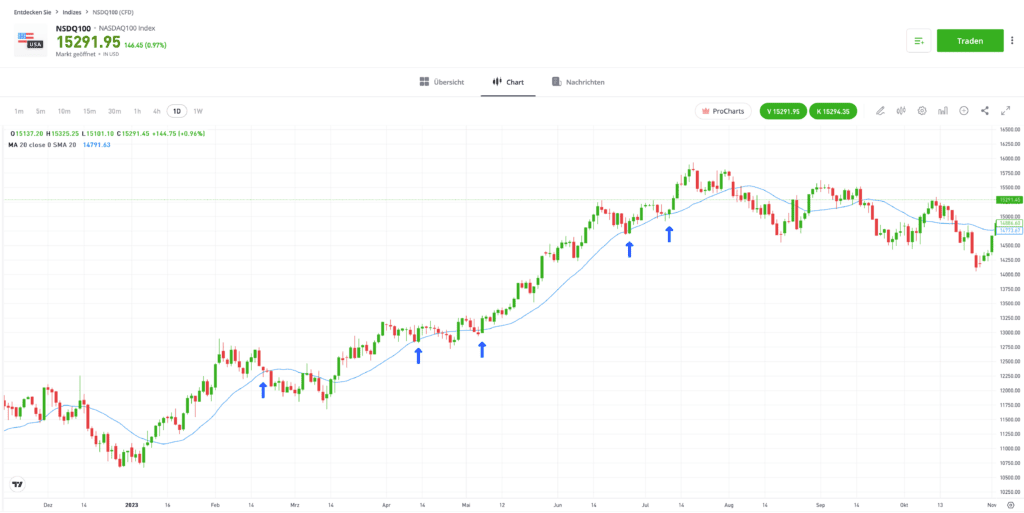Image resolution: width=1024 pixels, height=513 pixels.
Task: Click the 10250.00 price axis label
Action: [1010, 492]
